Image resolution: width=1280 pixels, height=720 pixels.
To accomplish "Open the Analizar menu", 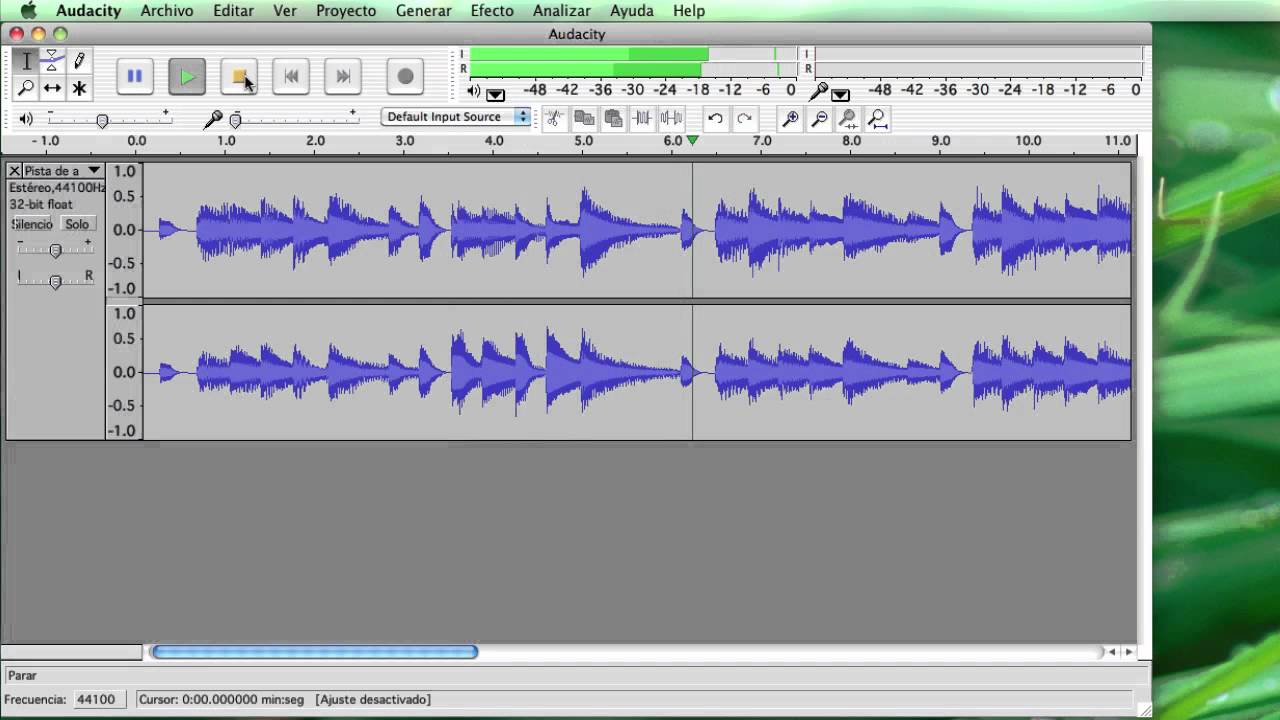I will click(562, 11).
